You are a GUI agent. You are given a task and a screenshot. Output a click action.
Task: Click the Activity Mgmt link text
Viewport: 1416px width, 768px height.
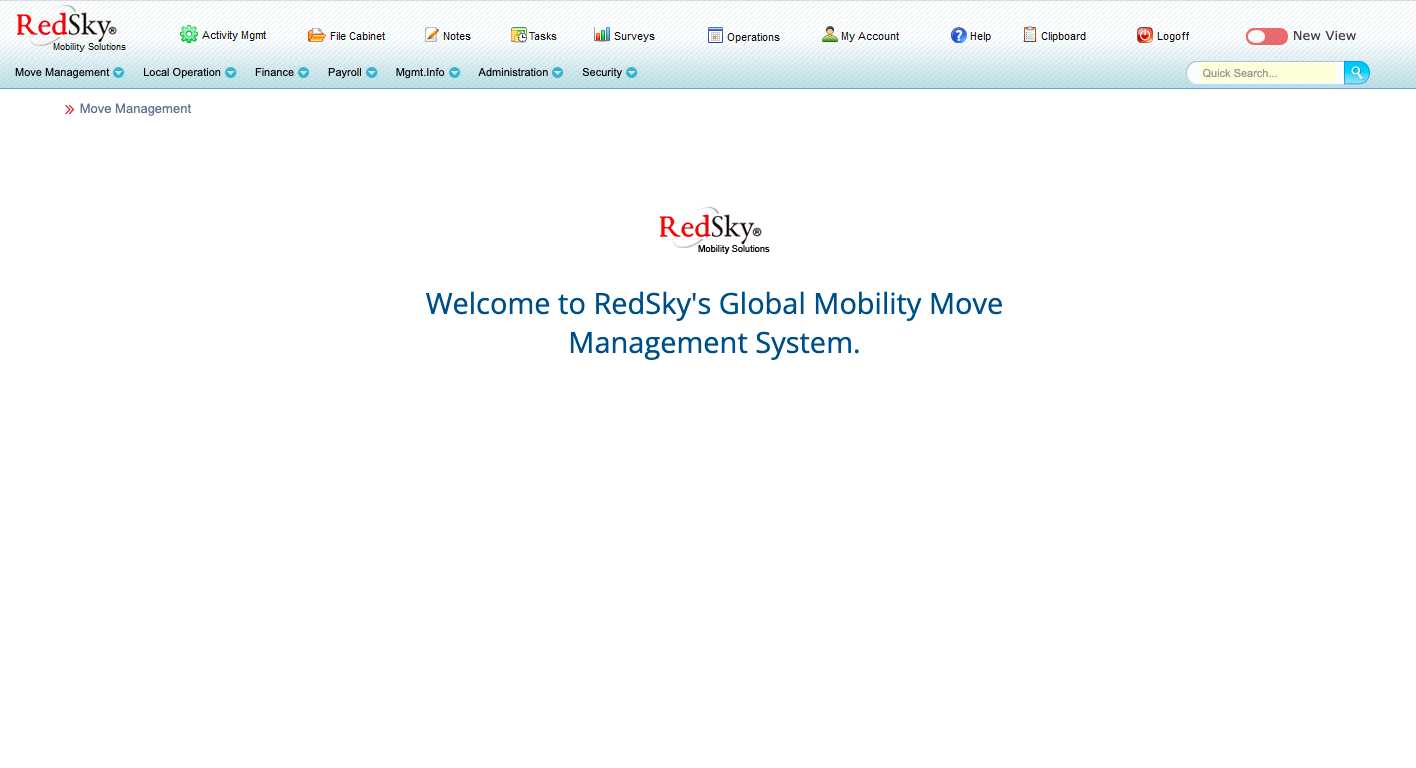pos(234,36)
